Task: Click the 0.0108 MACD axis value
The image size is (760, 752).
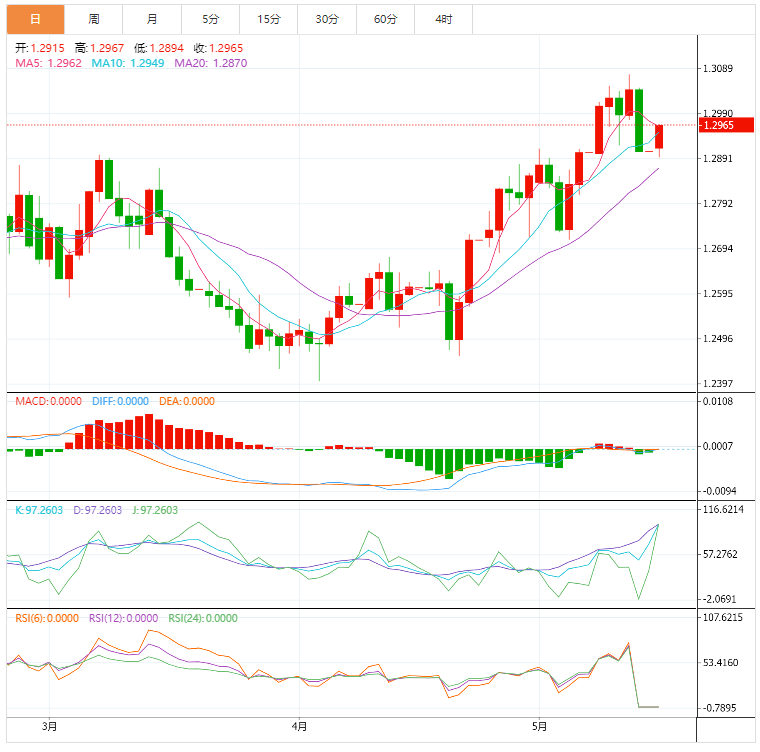Action: (x=718, y=401)
